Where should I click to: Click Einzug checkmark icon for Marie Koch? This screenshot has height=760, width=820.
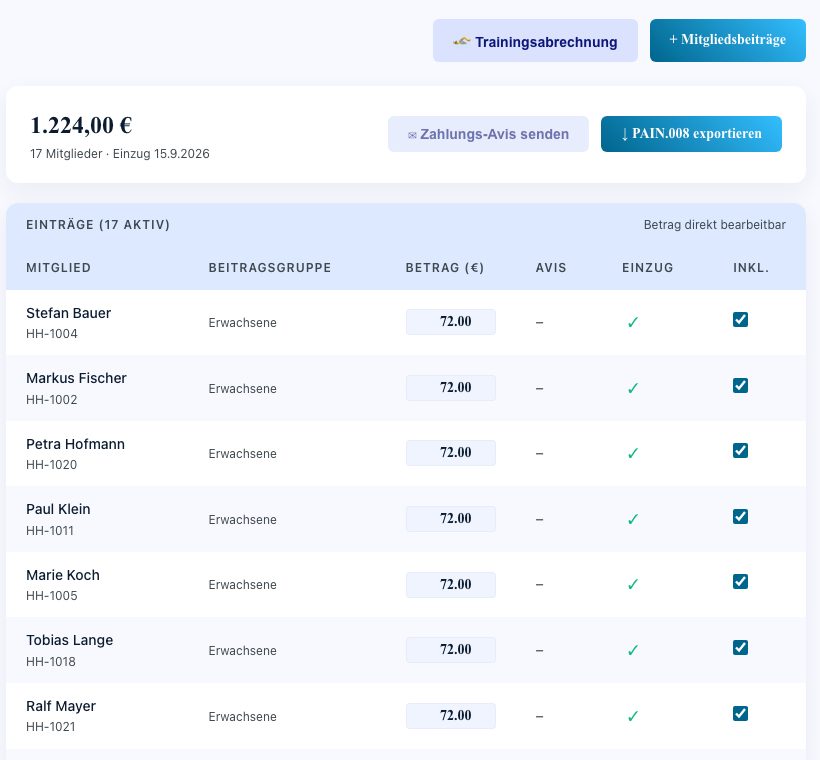tap(633, 584)
